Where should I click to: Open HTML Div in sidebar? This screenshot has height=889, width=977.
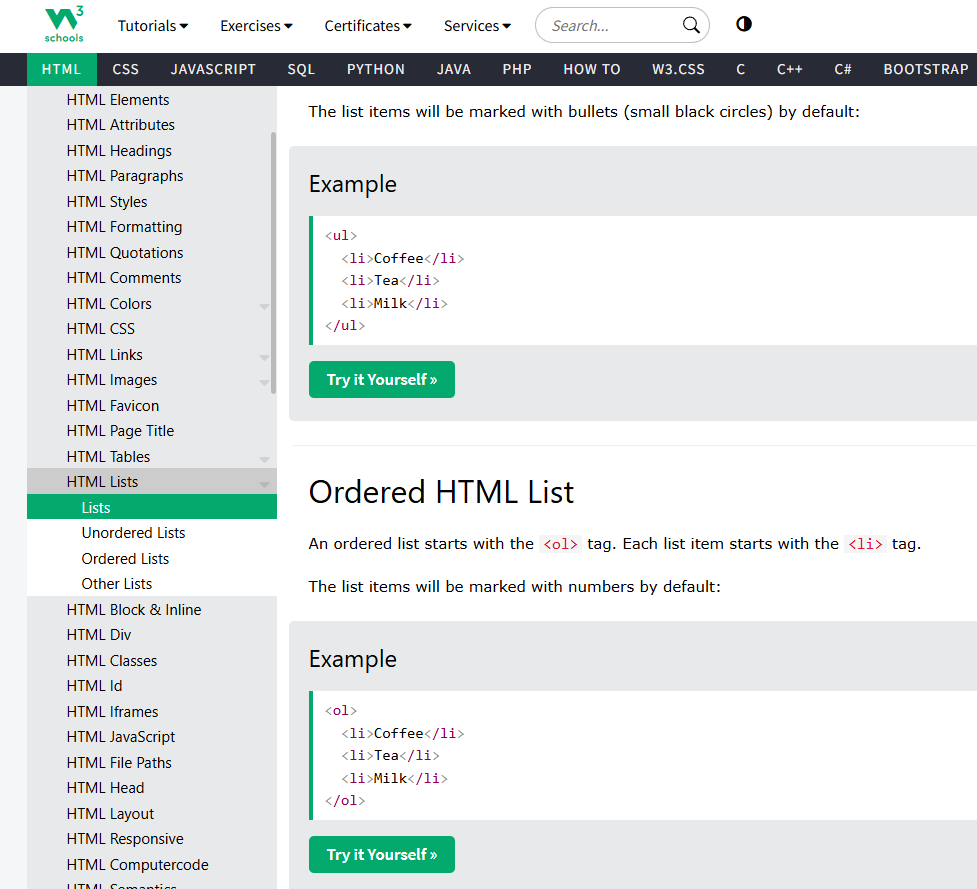pos(151,635)
